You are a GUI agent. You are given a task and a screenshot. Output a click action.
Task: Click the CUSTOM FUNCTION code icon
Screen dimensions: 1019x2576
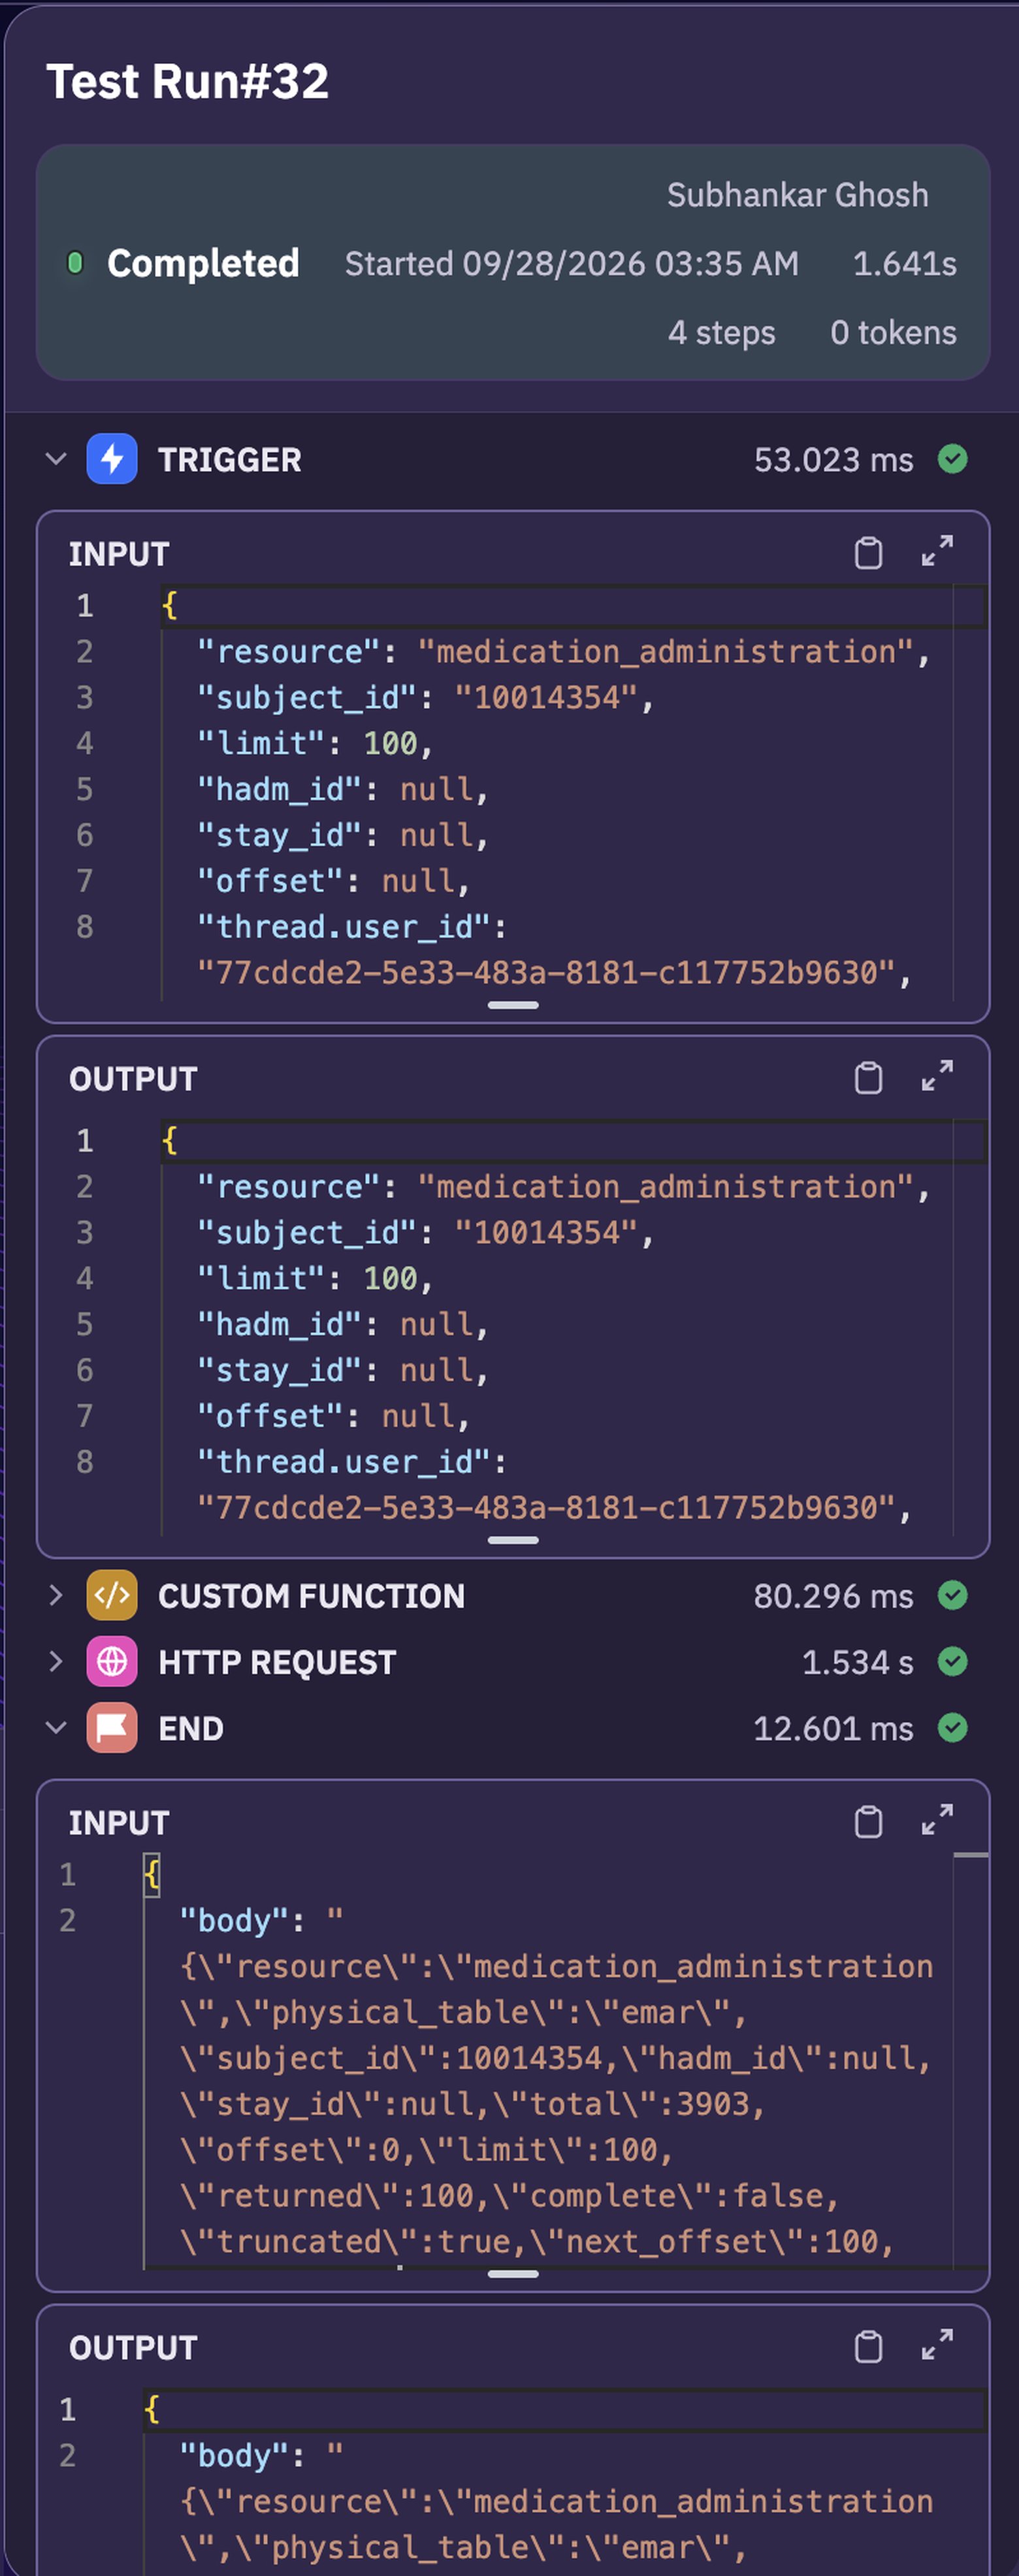click(112, 1595)
